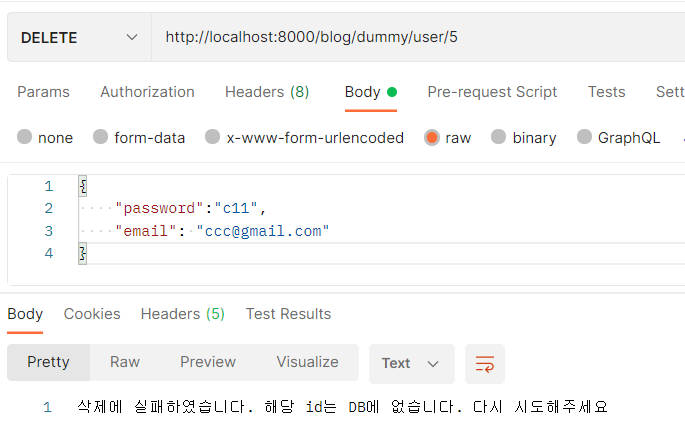Open the request Headers (8) tab
The image size is (685, 433).
(267, 92)
